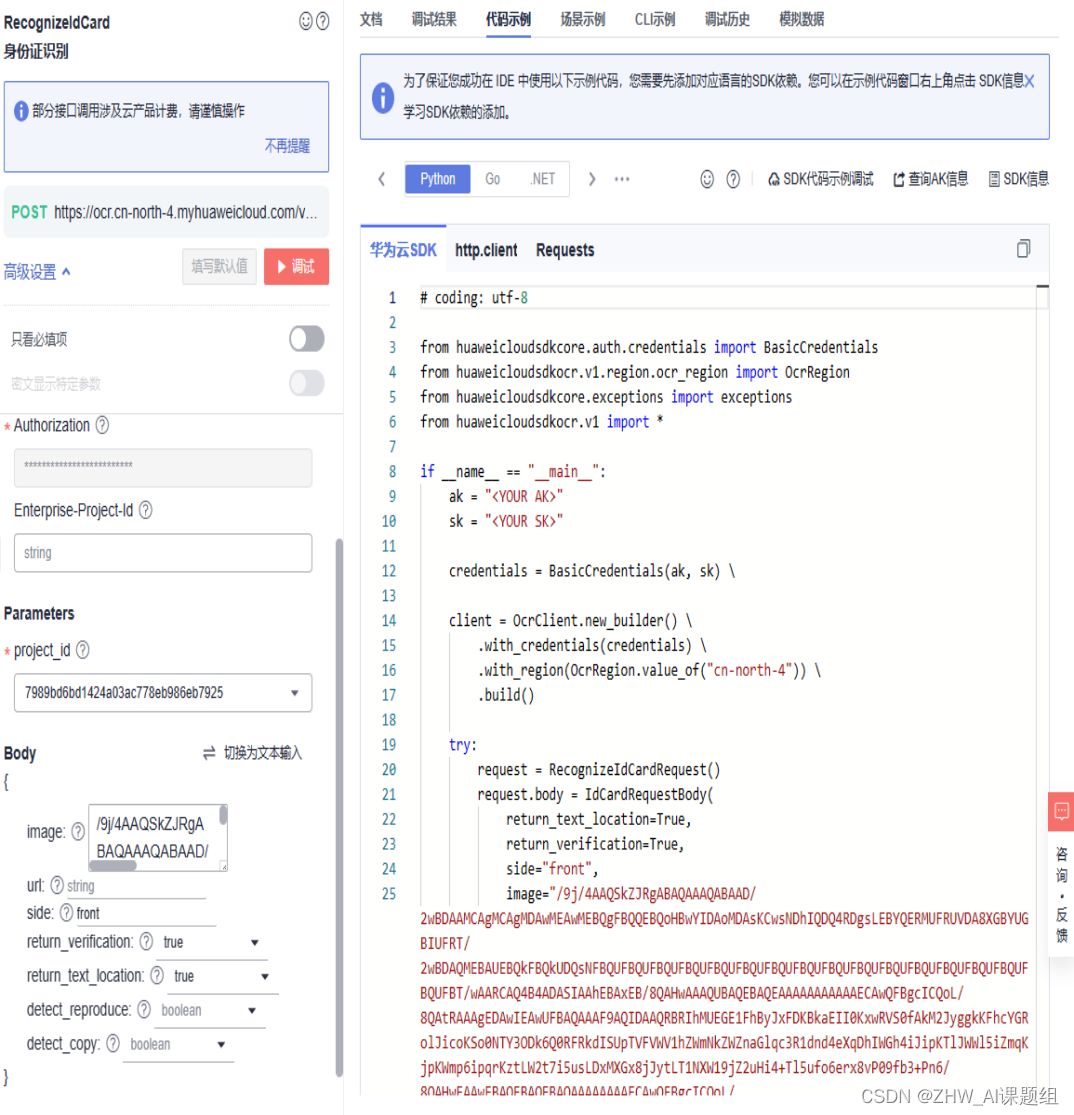The width and height of the screenshot is (1074, 1115).
Task: Open the return_text_location dropdown
Action: pyautogui.click(x=222, y=976)
